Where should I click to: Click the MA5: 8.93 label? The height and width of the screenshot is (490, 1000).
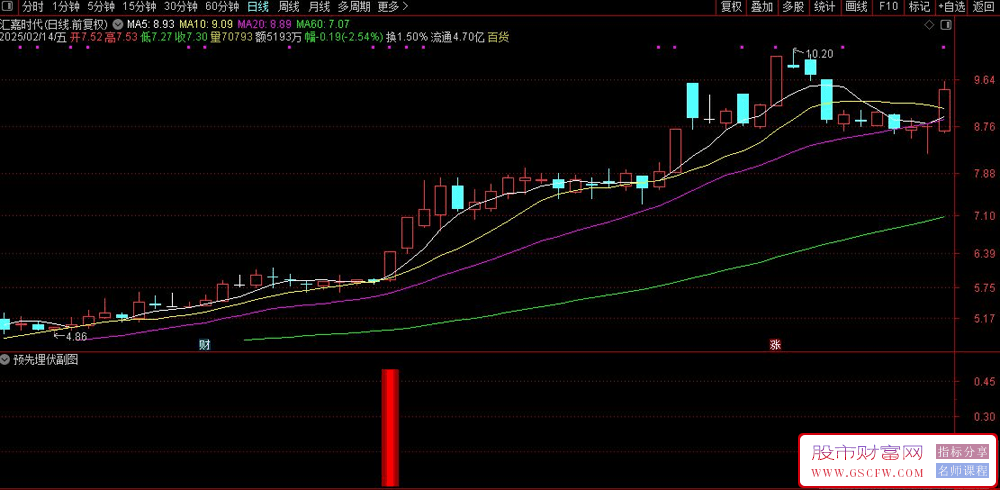point(151,24)
